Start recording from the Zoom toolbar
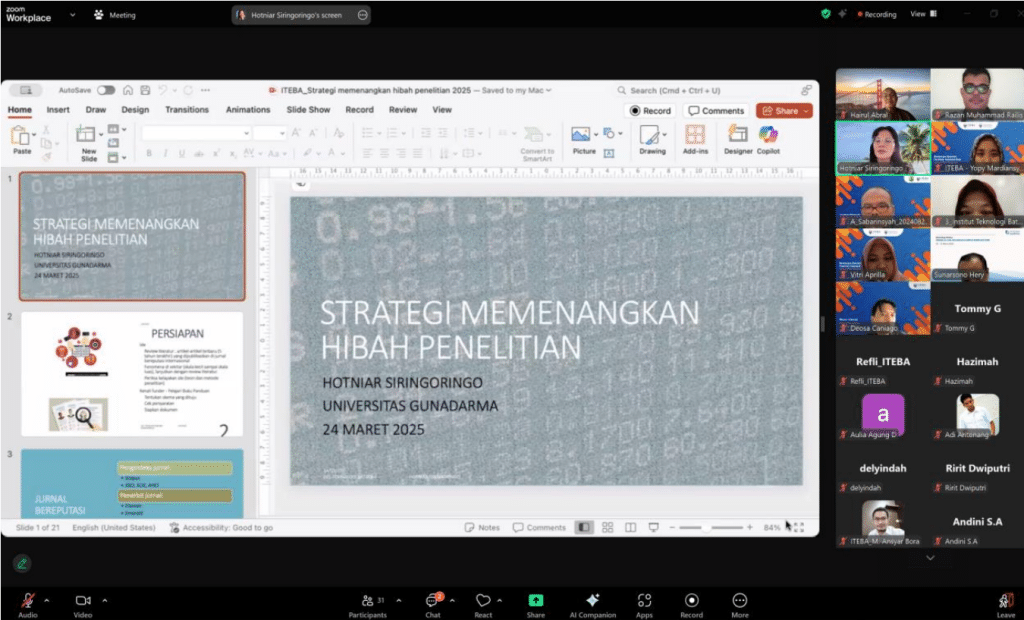 click(692, 605)
